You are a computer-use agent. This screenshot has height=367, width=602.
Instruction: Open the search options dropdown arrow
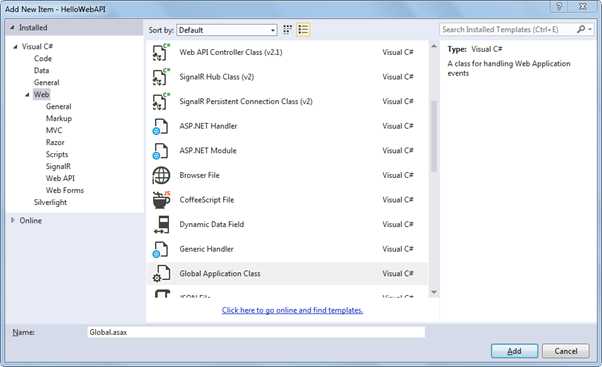pyautogui.click(x=590, y=30)
